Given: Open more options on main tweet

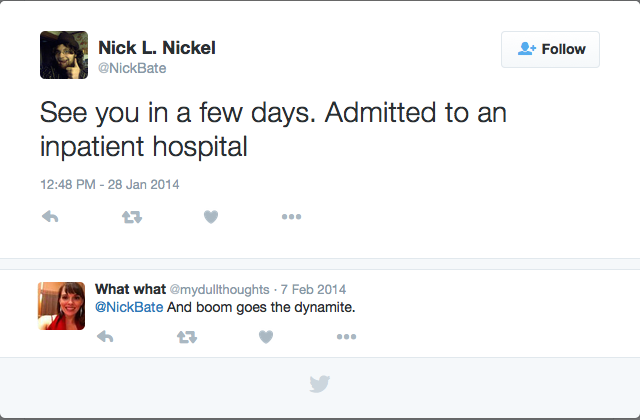Looking at the screenshot, I should pyautogui.click(x=291, y=217).
